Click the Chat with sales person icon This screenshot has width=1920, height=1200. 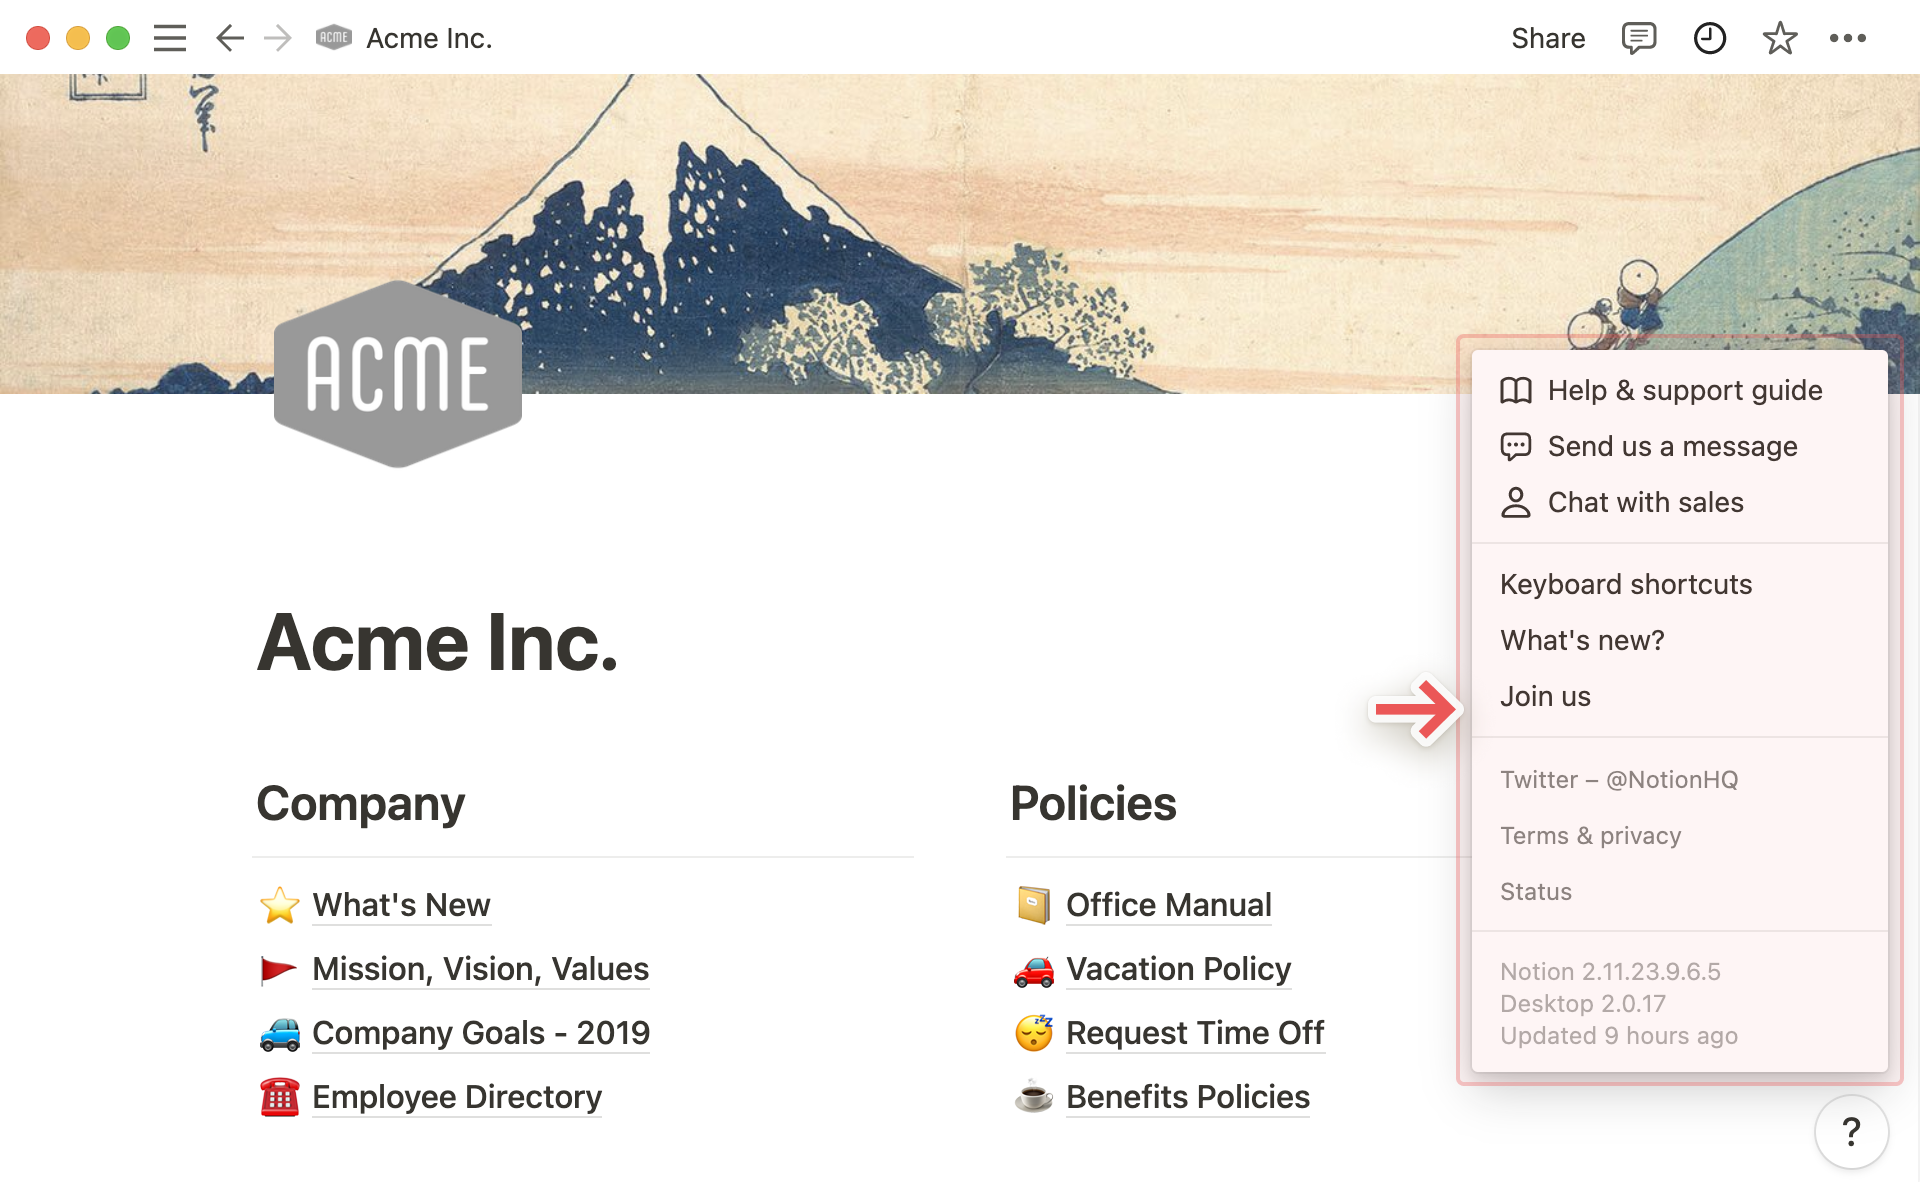point(1515,500)
